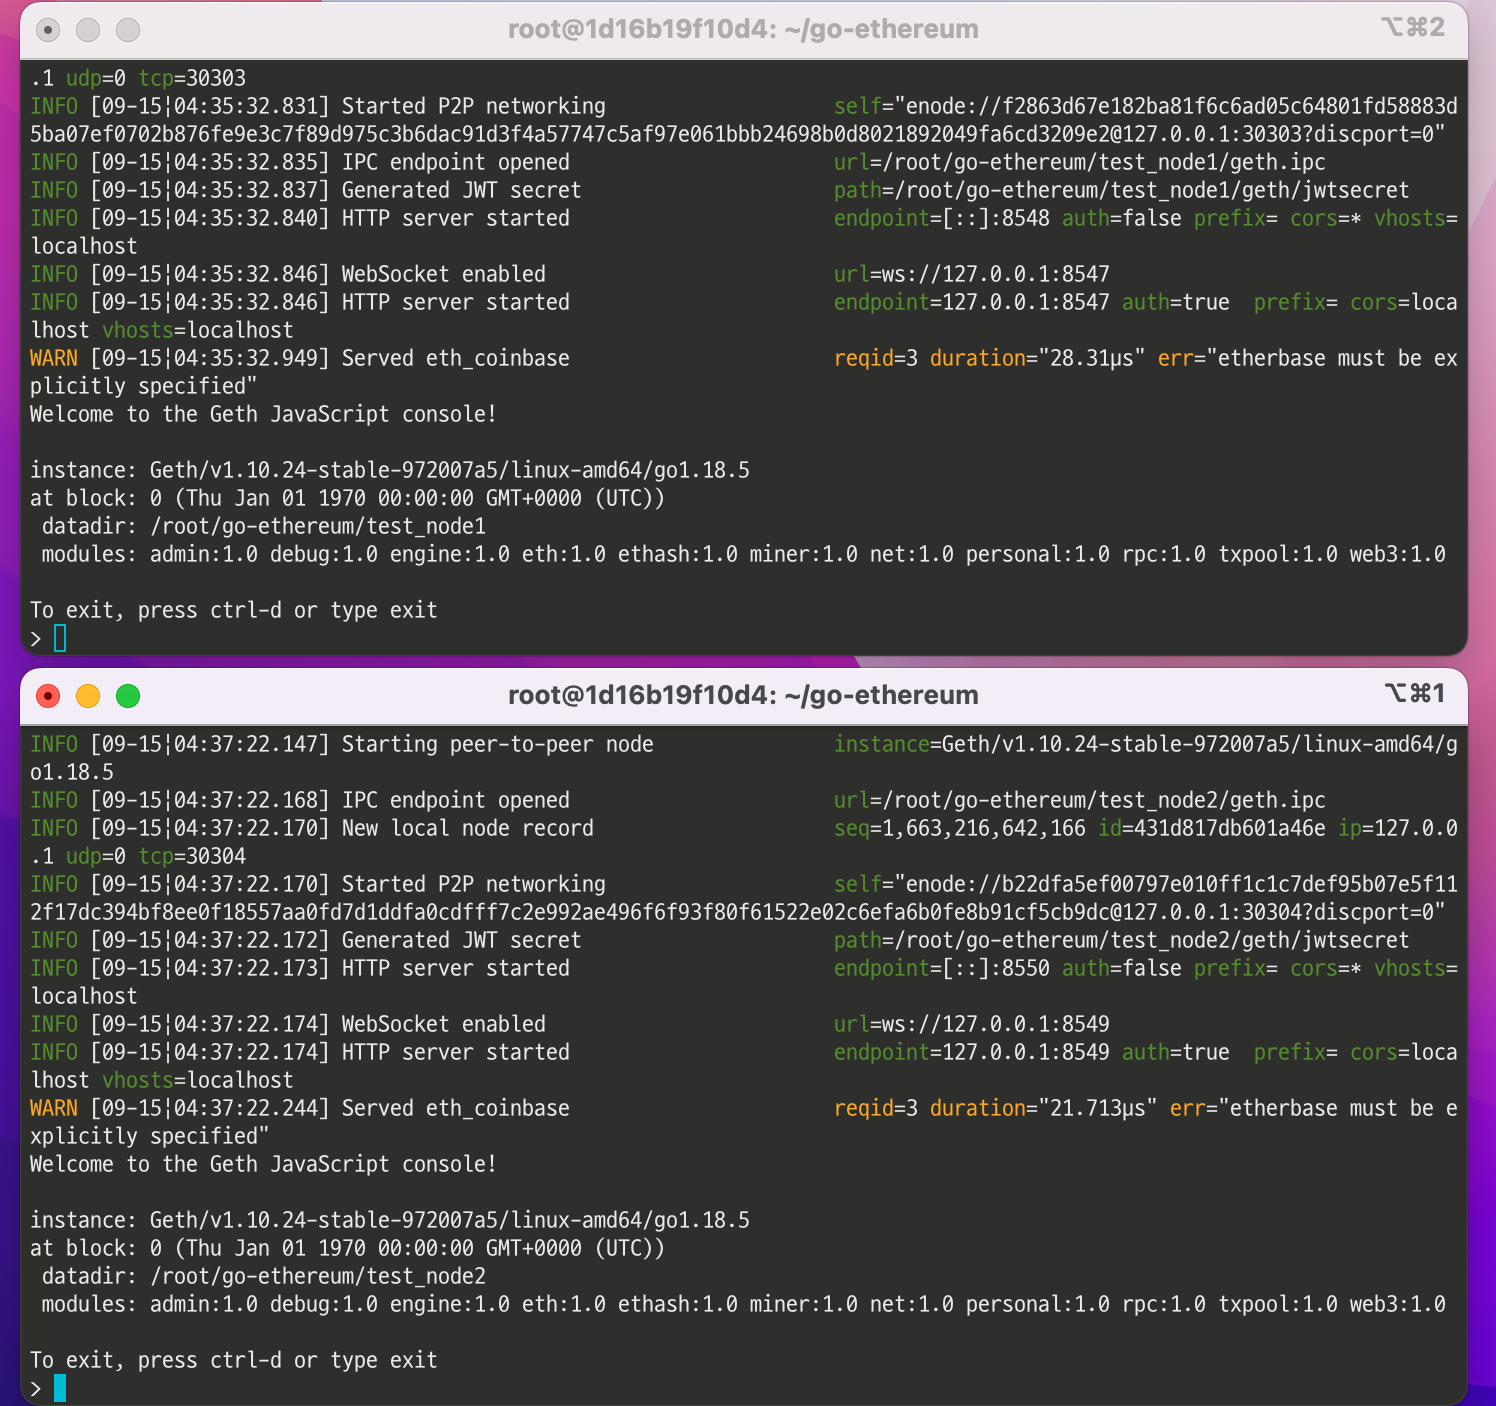The width and height of the screenshot is (1496, 1406).
Task: Click datadir: /root/go-ethereum/test_node2 line
Action: tap(264, 1276)
